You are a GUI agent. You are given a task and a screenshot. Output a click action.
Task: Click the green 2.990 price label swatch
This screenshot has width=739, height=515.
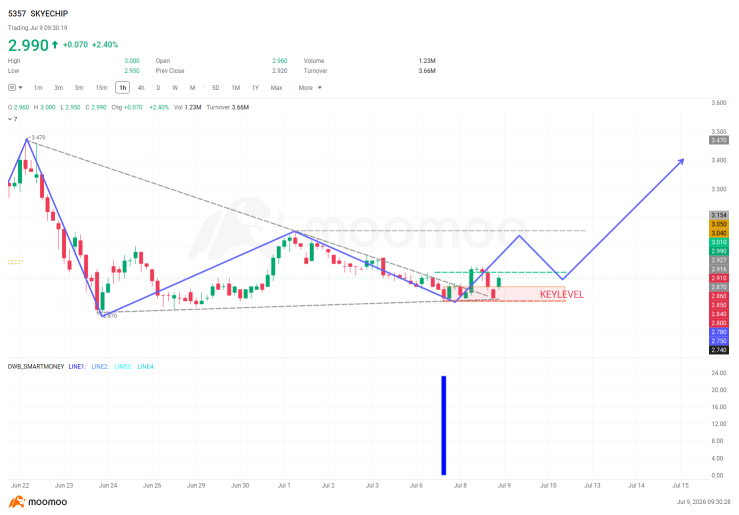[x=719, y=251]
